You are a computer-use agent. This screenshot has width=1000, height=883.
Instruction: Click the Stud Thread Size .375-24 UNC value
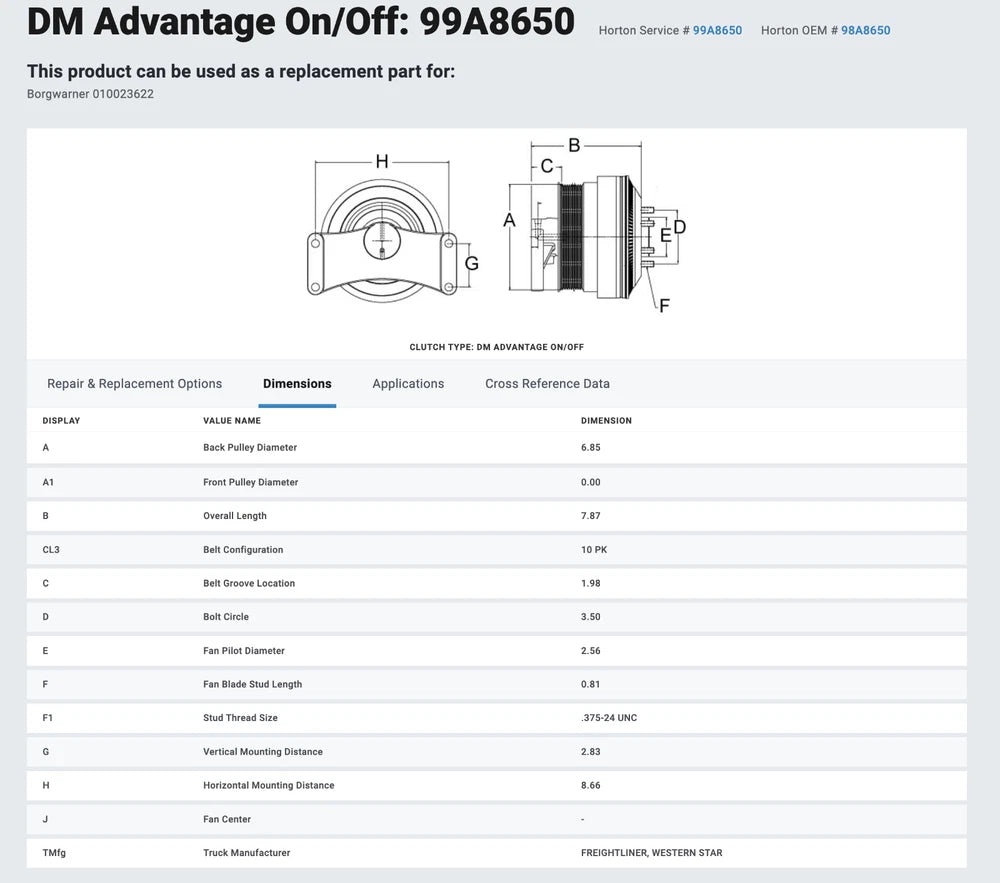pyautogui.click(x=609, y=718)
